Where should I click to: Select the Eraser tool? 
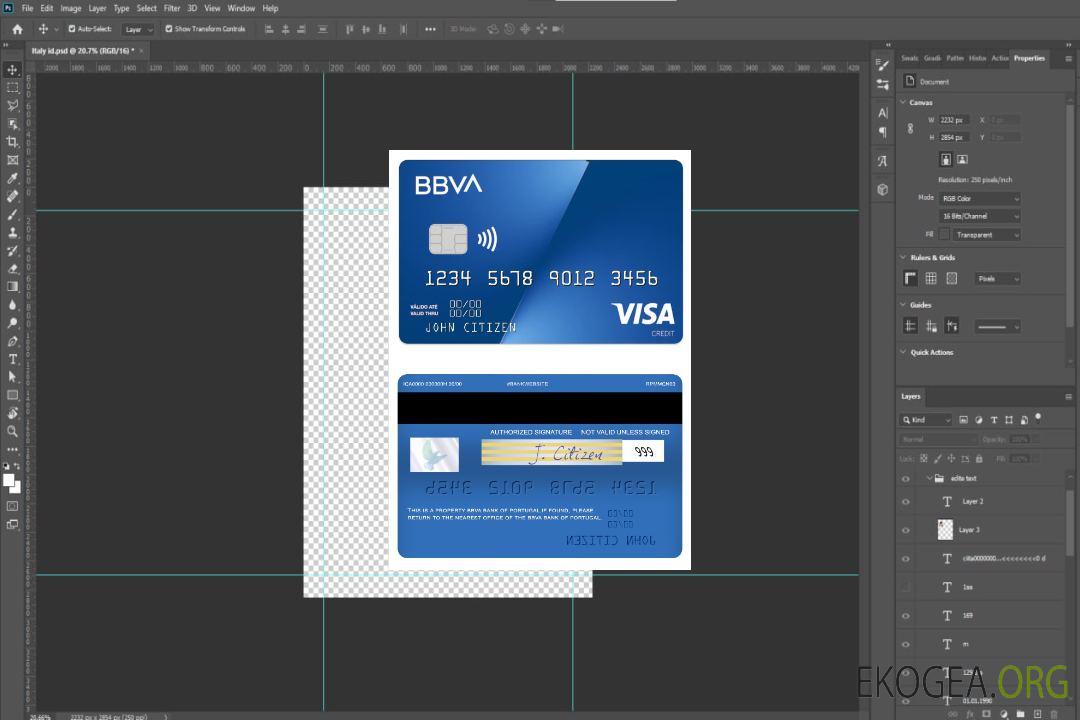pyautogui.click(x=12, y=268)
